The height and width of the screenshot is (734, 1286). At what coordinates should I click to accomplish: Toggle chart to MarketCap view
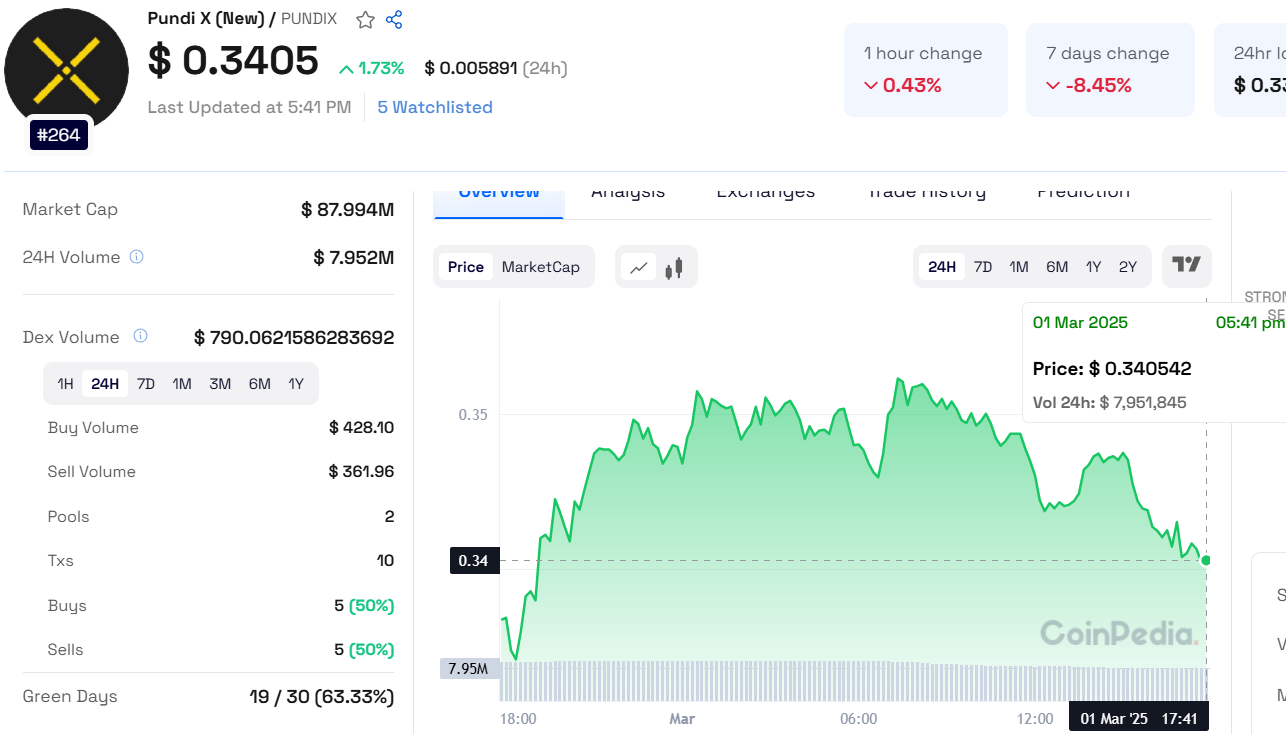pyautogui.click(x=540, y=267)
